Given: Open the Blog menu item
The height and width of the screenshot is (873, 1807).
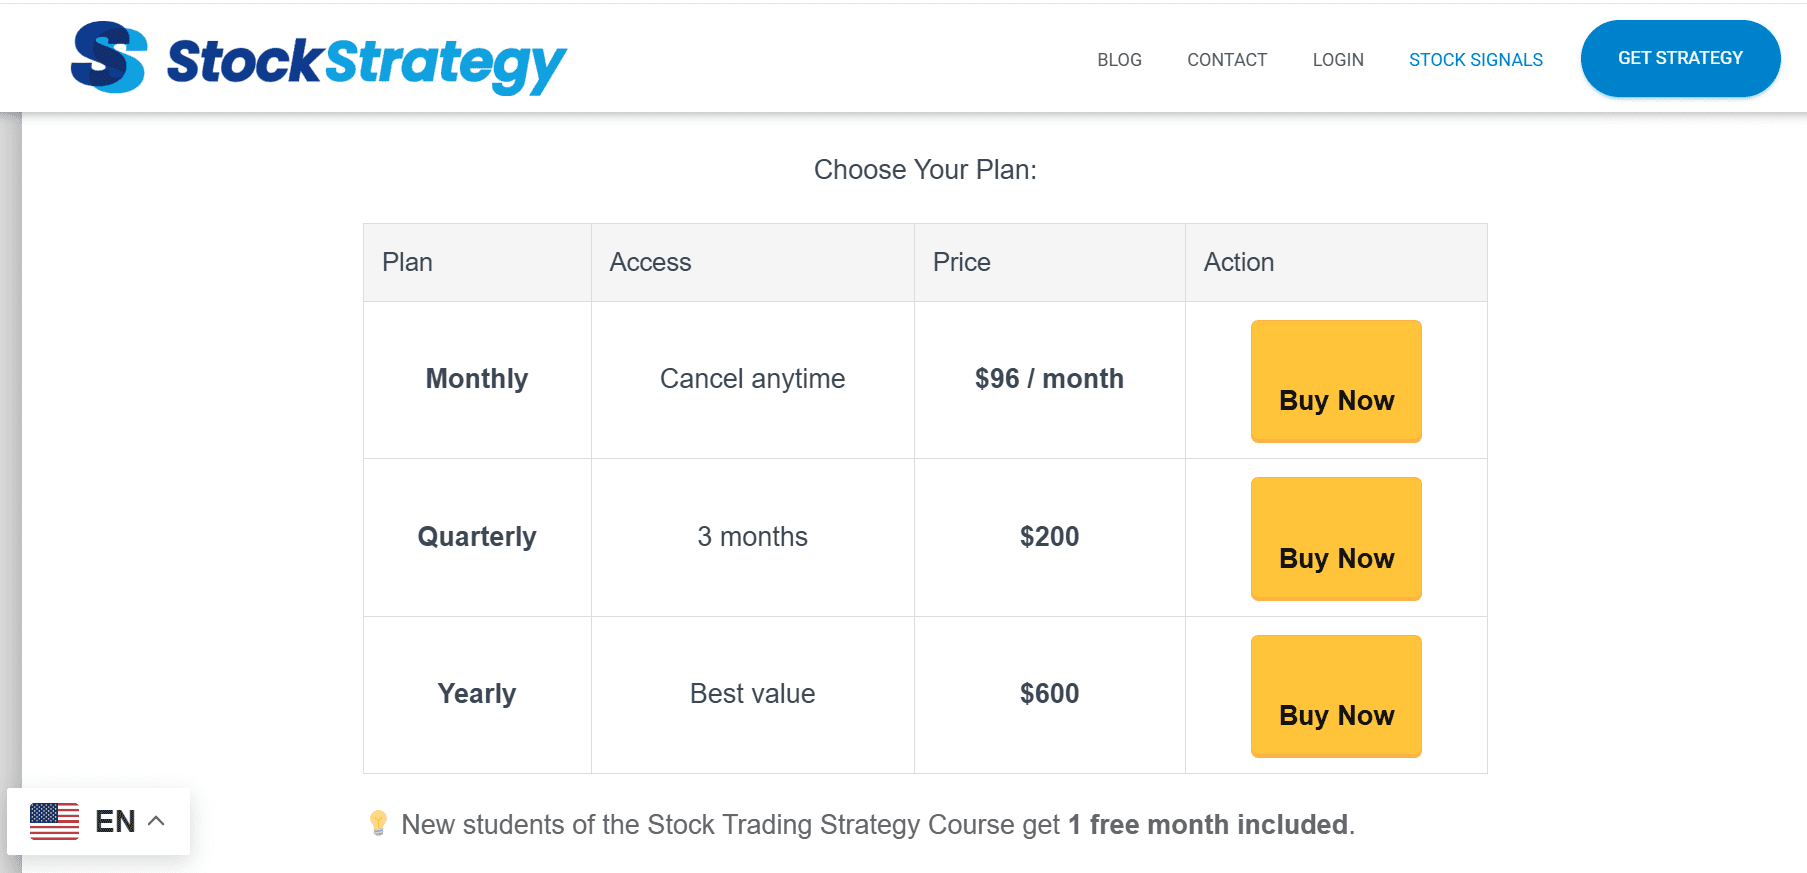Looking at the screenshot, I should point(1119,60).
